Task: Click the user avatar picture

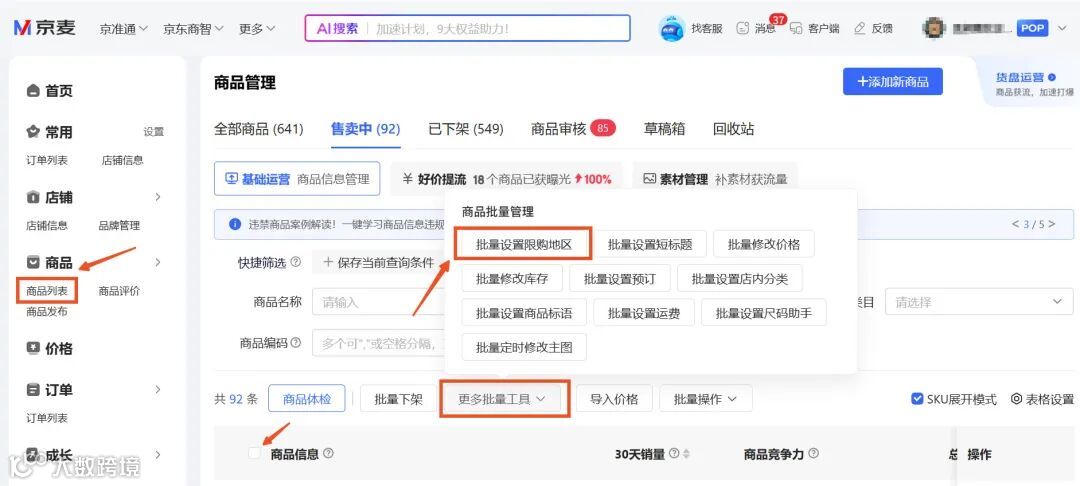Action: (x=933, y=28)
